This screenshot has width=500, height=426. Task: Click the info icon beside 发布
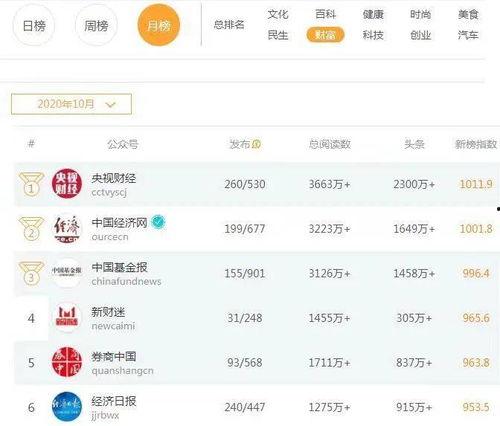256,144
